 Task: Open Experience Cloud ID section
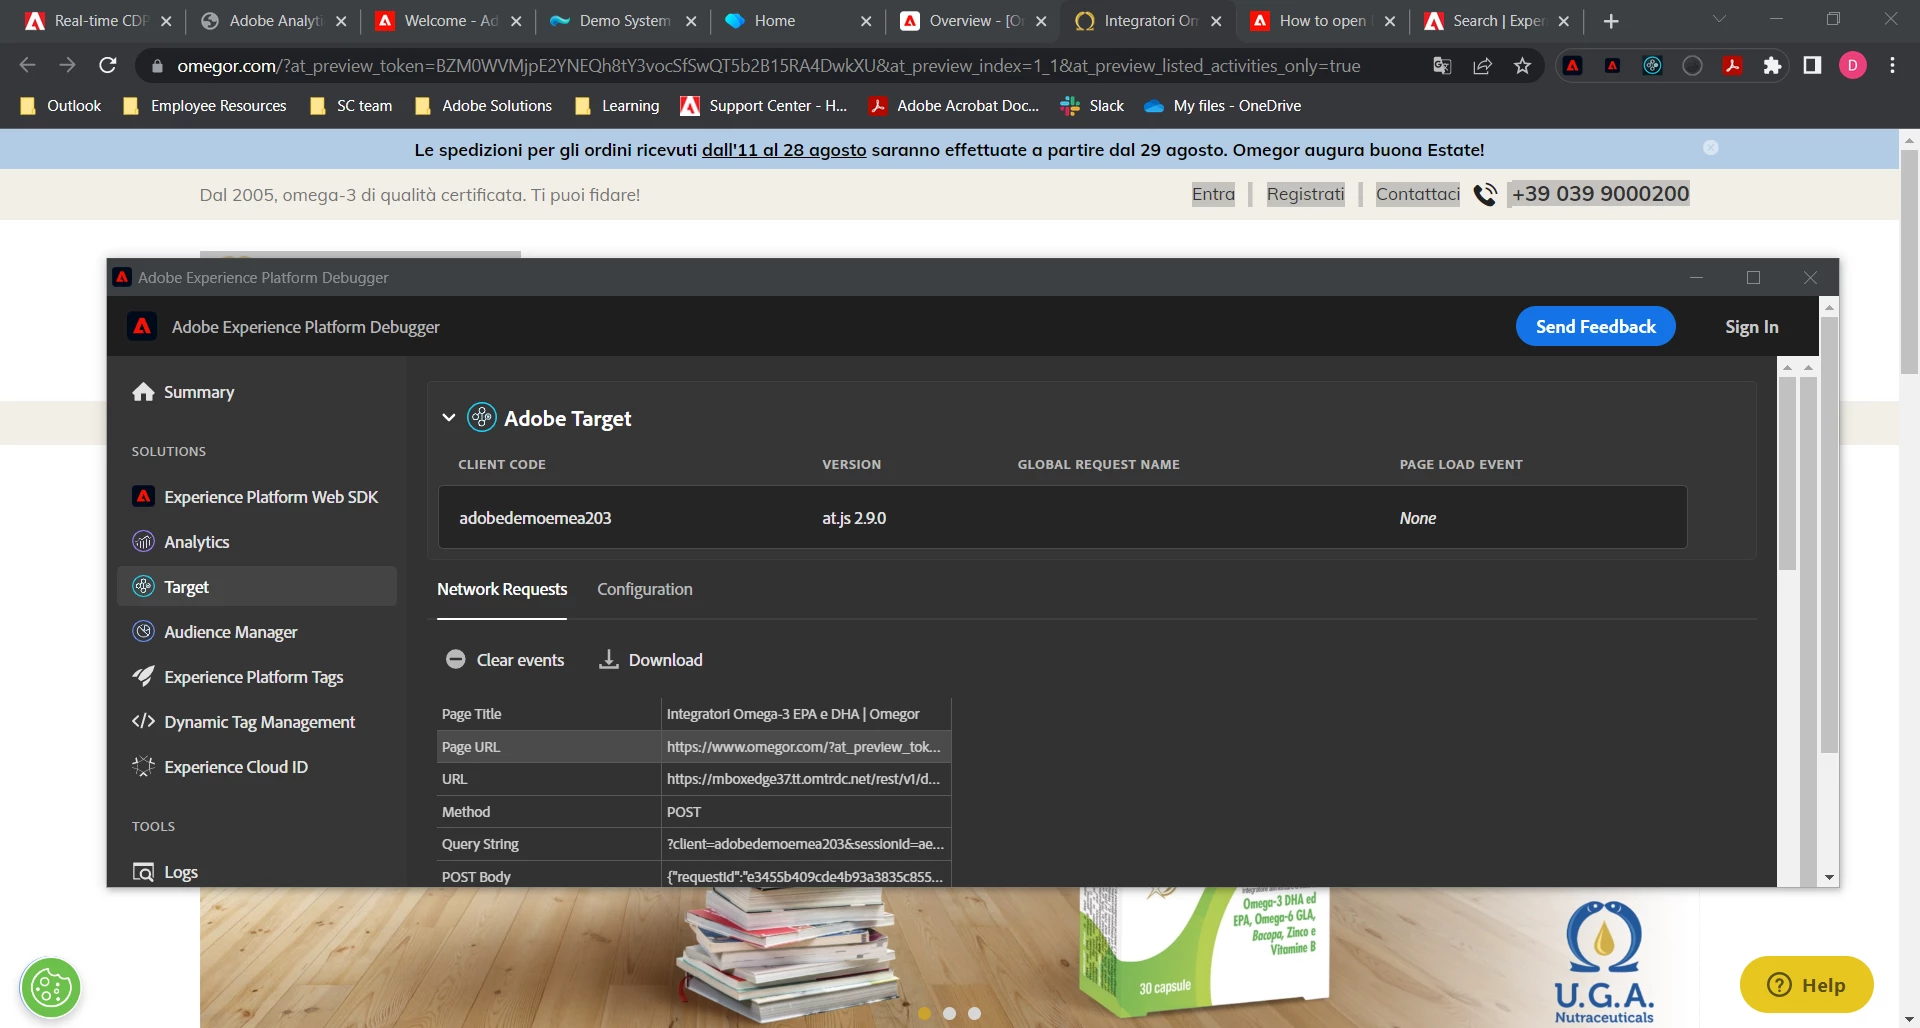click(x=220, y=767)
